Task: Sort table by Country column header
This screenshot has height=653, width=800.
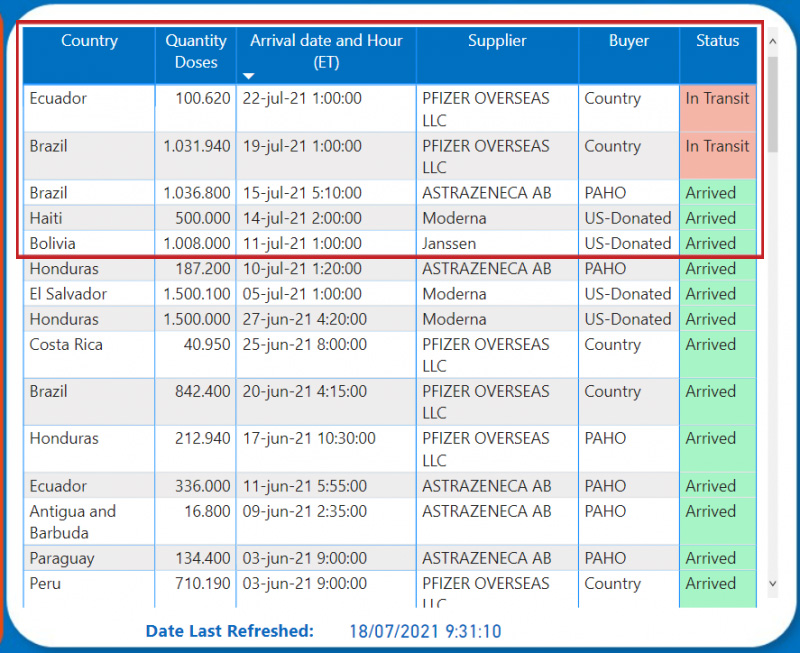Action: 89,41
